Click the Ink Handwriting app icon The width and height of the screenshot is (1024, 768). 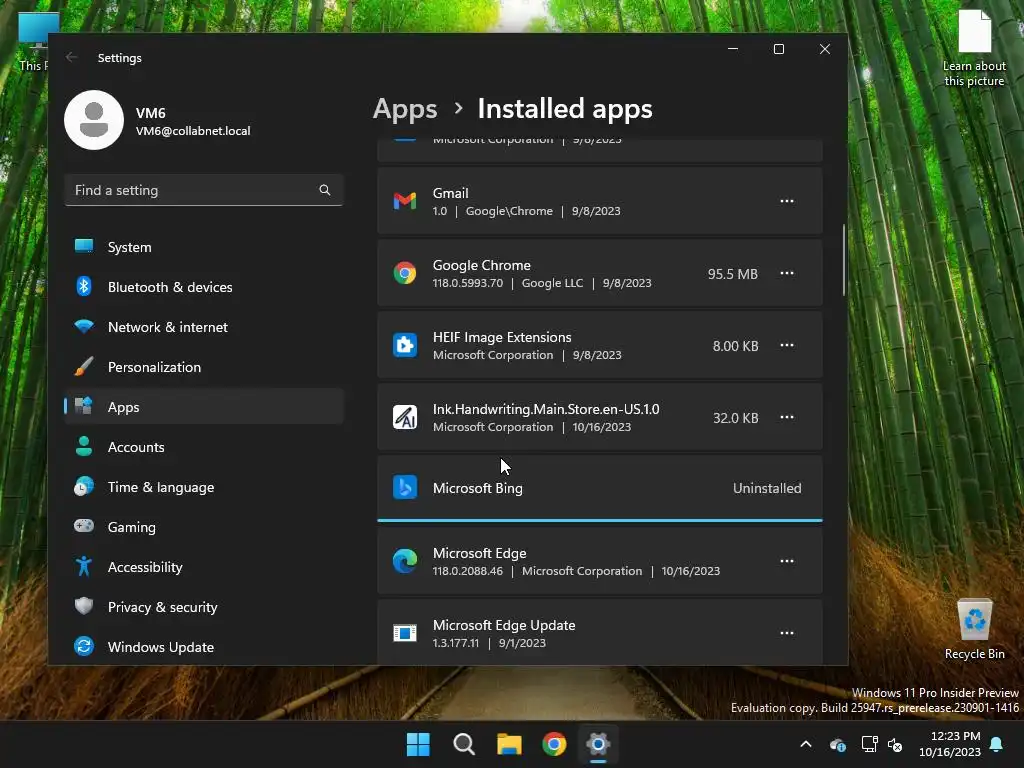point(405,417)
